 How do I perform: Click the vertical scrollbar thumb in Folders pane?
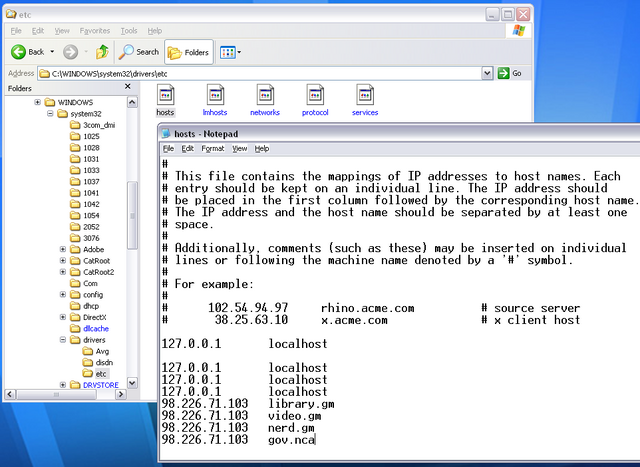pyautogui.click(x=132, y=215)
